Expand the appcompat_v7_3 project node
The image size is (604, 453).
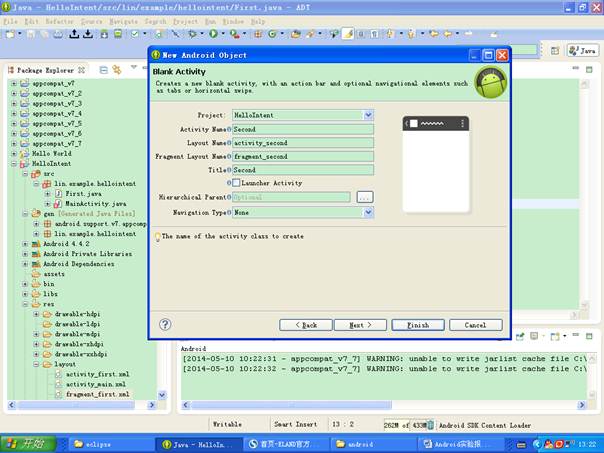[14, 103]
